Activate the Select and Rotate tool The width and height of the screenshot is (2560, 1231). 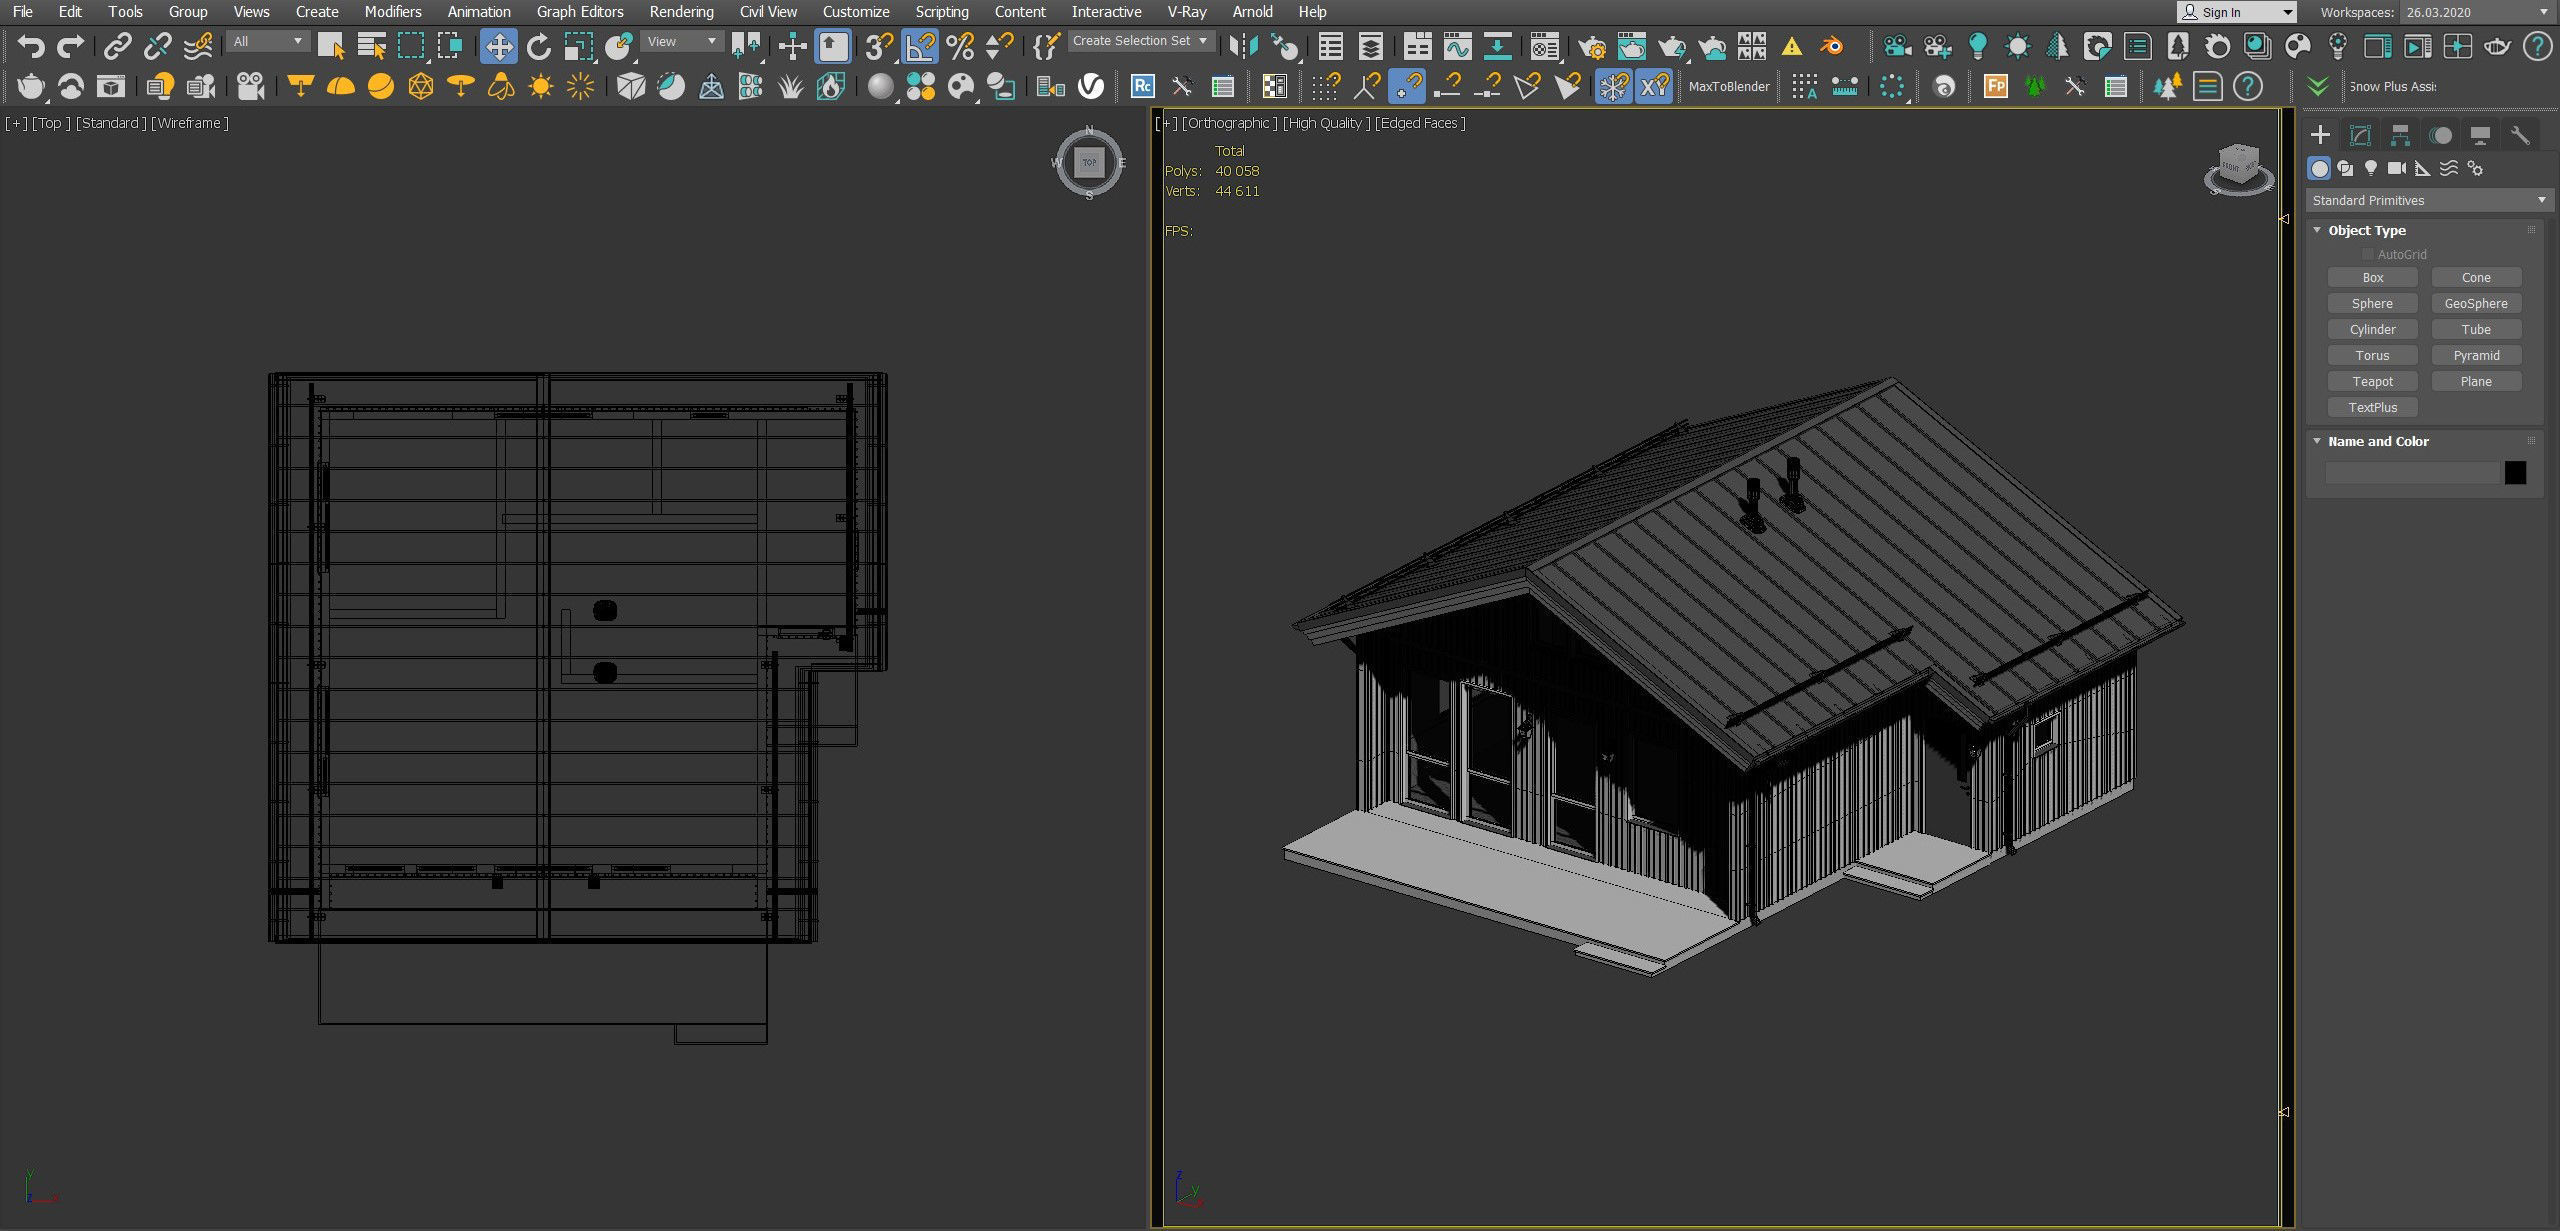[538, 46]
